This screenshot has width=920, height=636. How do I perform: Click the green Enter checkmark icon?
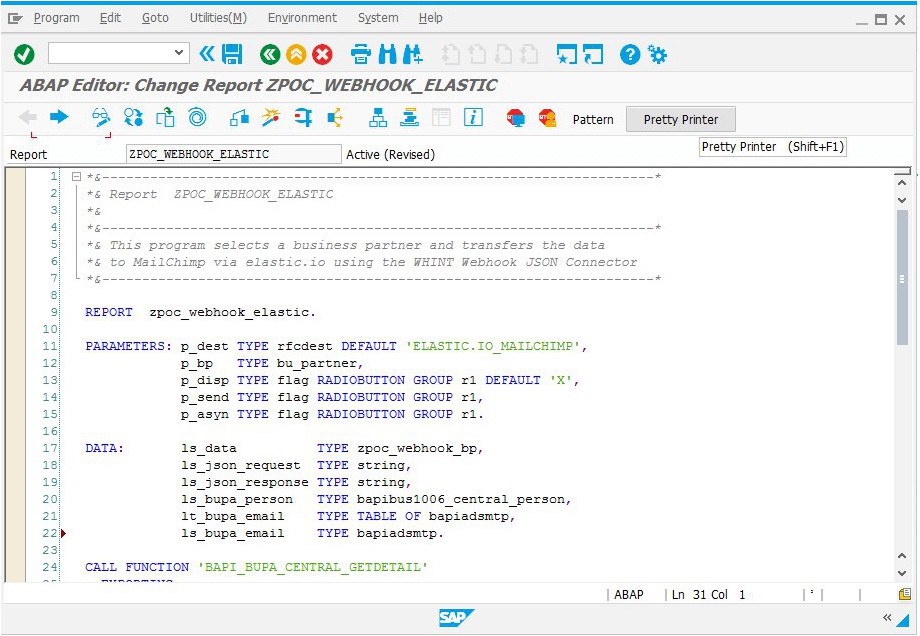pyautogui.click(x=24, y=55)
